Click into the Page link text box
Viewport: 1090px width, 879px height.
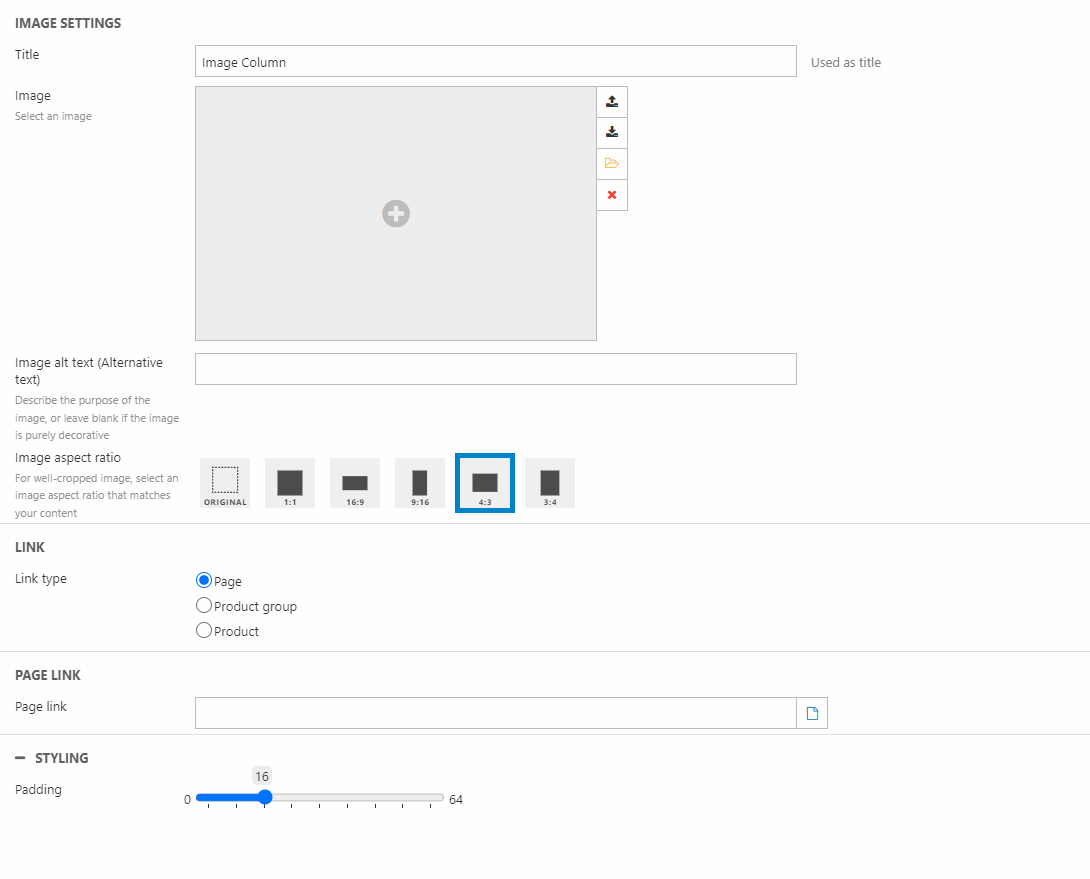tap(495, 713)
